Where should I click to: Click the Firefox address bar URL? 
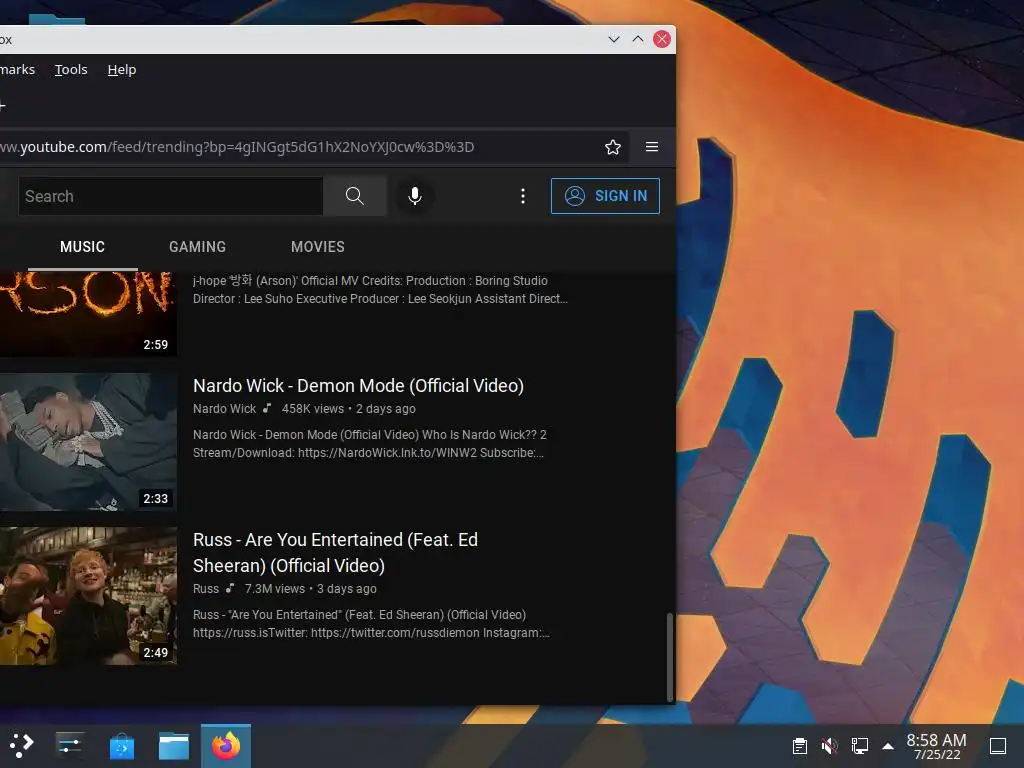pyautogui.click(x=238, y=147)
